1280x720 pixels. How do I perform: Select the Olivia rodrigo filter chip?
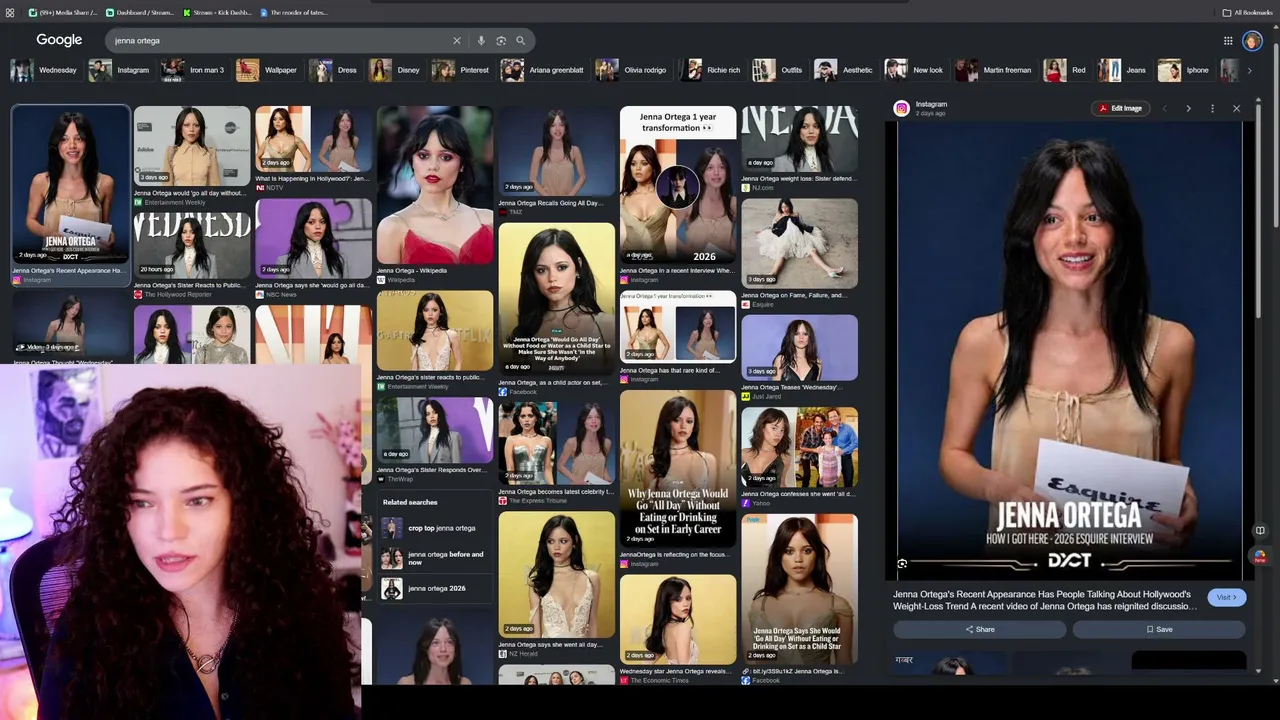tap(632, 70)
